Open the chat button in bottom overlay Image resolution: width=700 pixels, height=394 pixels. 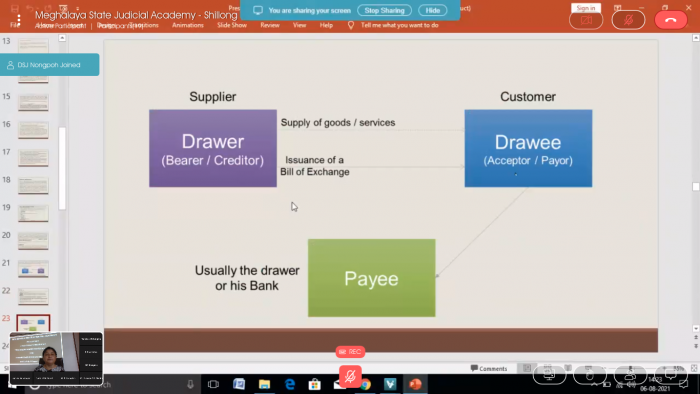[x=671, y=374]
